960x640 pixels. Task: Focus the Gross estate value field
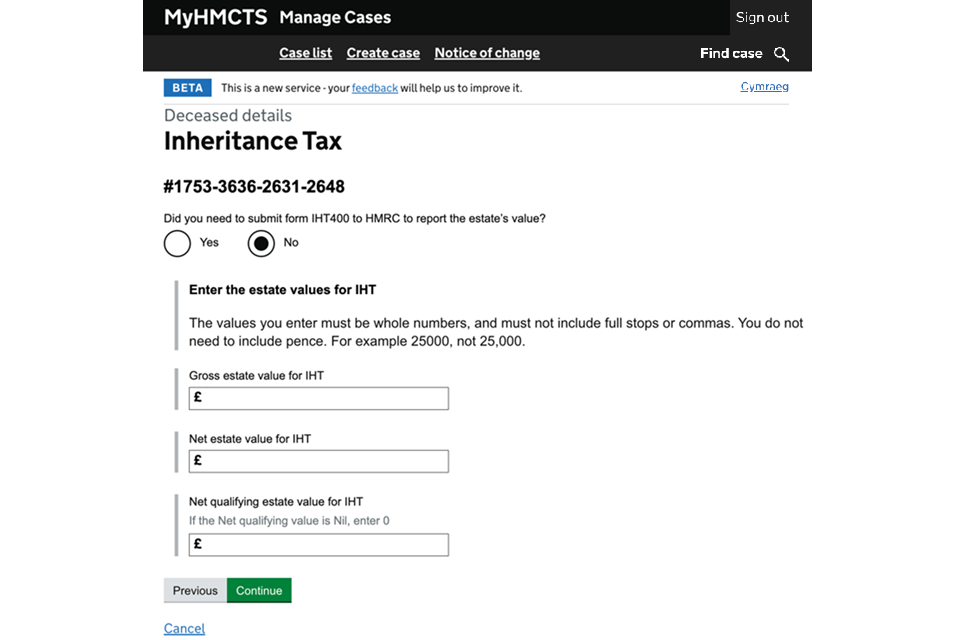(x=318, y=398)
